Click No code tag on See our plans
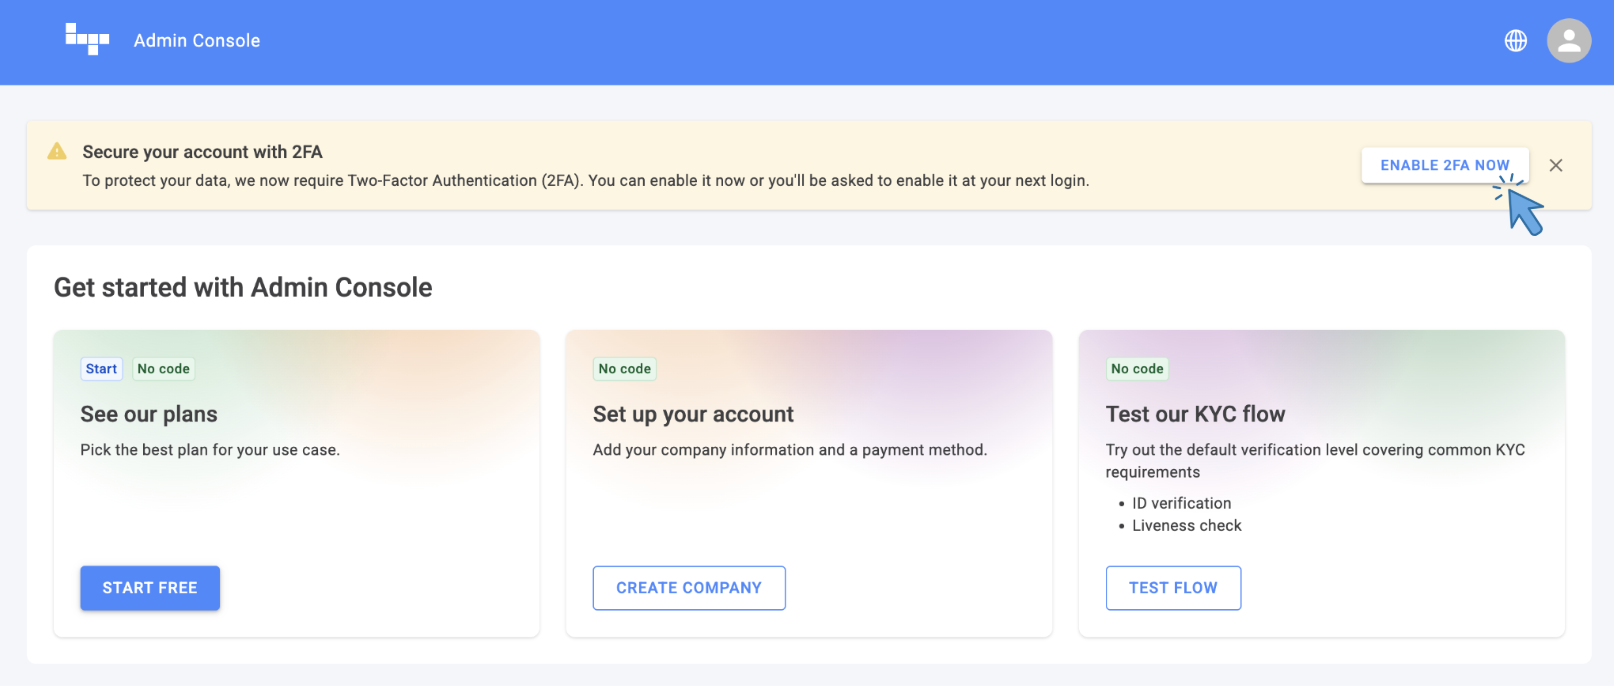This screenshot has width=1614, height=688. 163,369
